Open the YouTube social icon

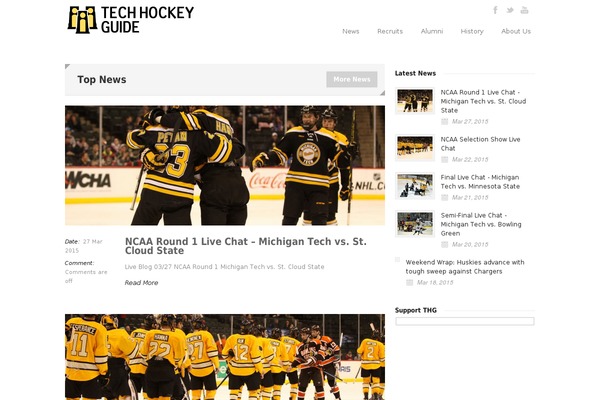[524, 10]
